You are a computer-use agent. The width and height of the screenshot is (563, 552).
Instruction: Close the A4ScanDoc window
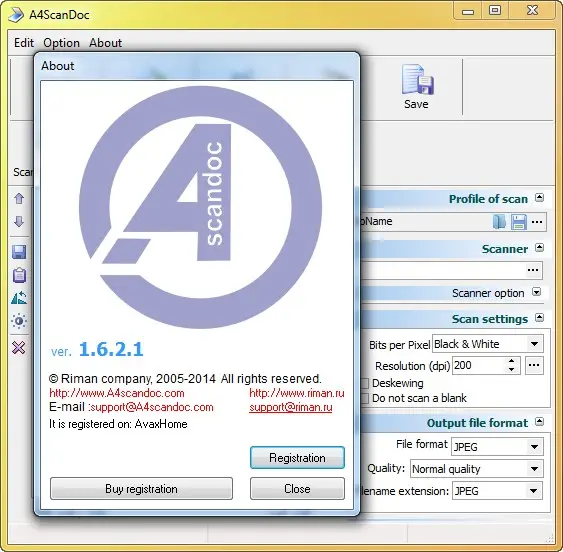tap(532, 11)
